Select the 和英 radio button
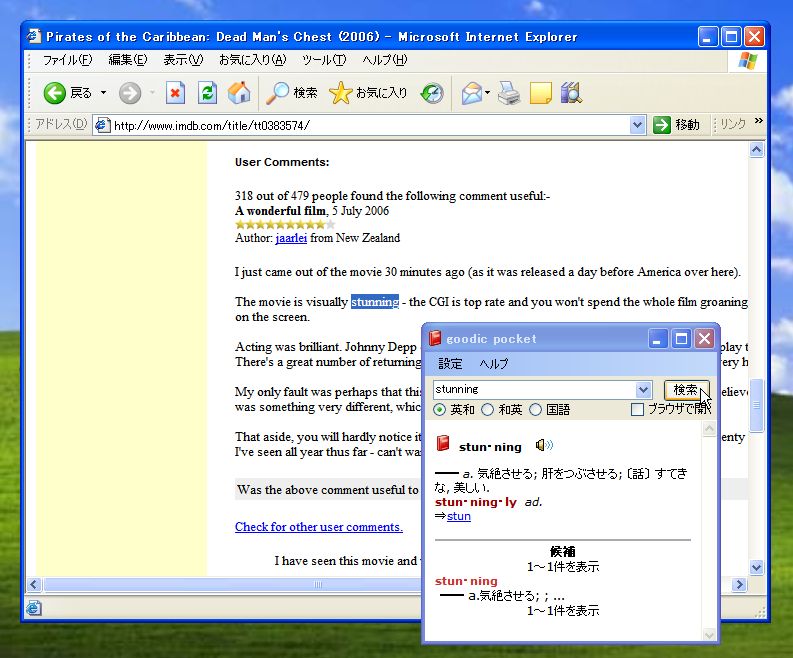Screen dimensions: 793x658 [488, 410]
